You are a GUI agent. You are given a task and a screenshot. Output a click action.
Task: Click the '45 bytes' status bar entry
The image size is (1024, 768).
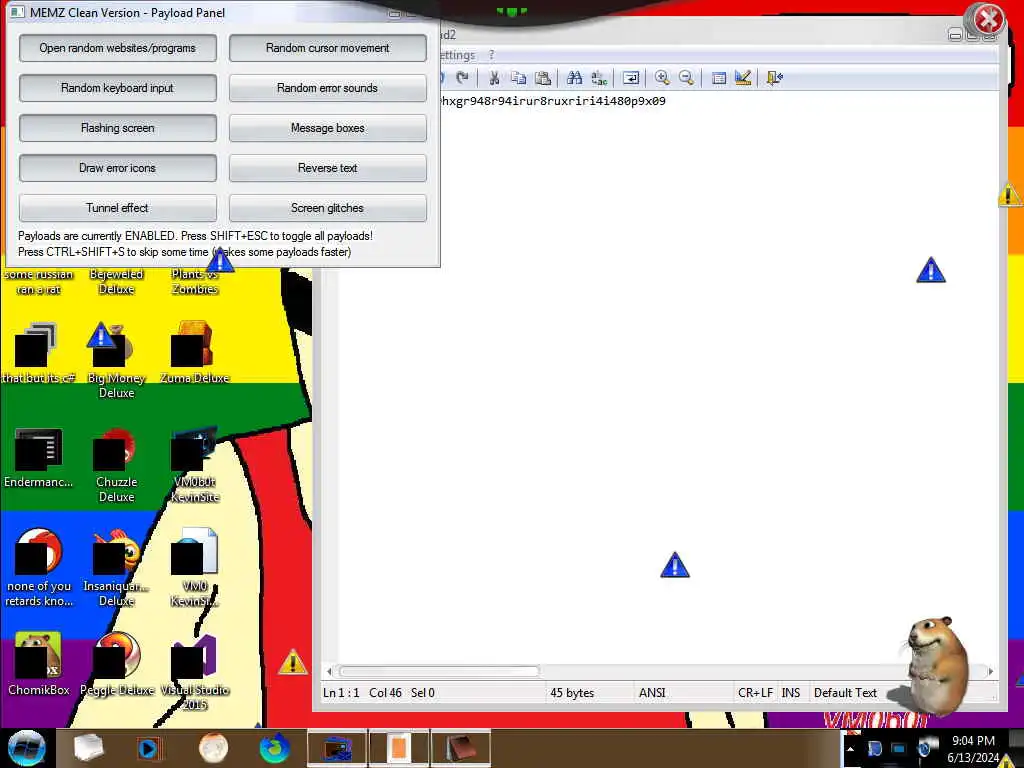(572, 693)
